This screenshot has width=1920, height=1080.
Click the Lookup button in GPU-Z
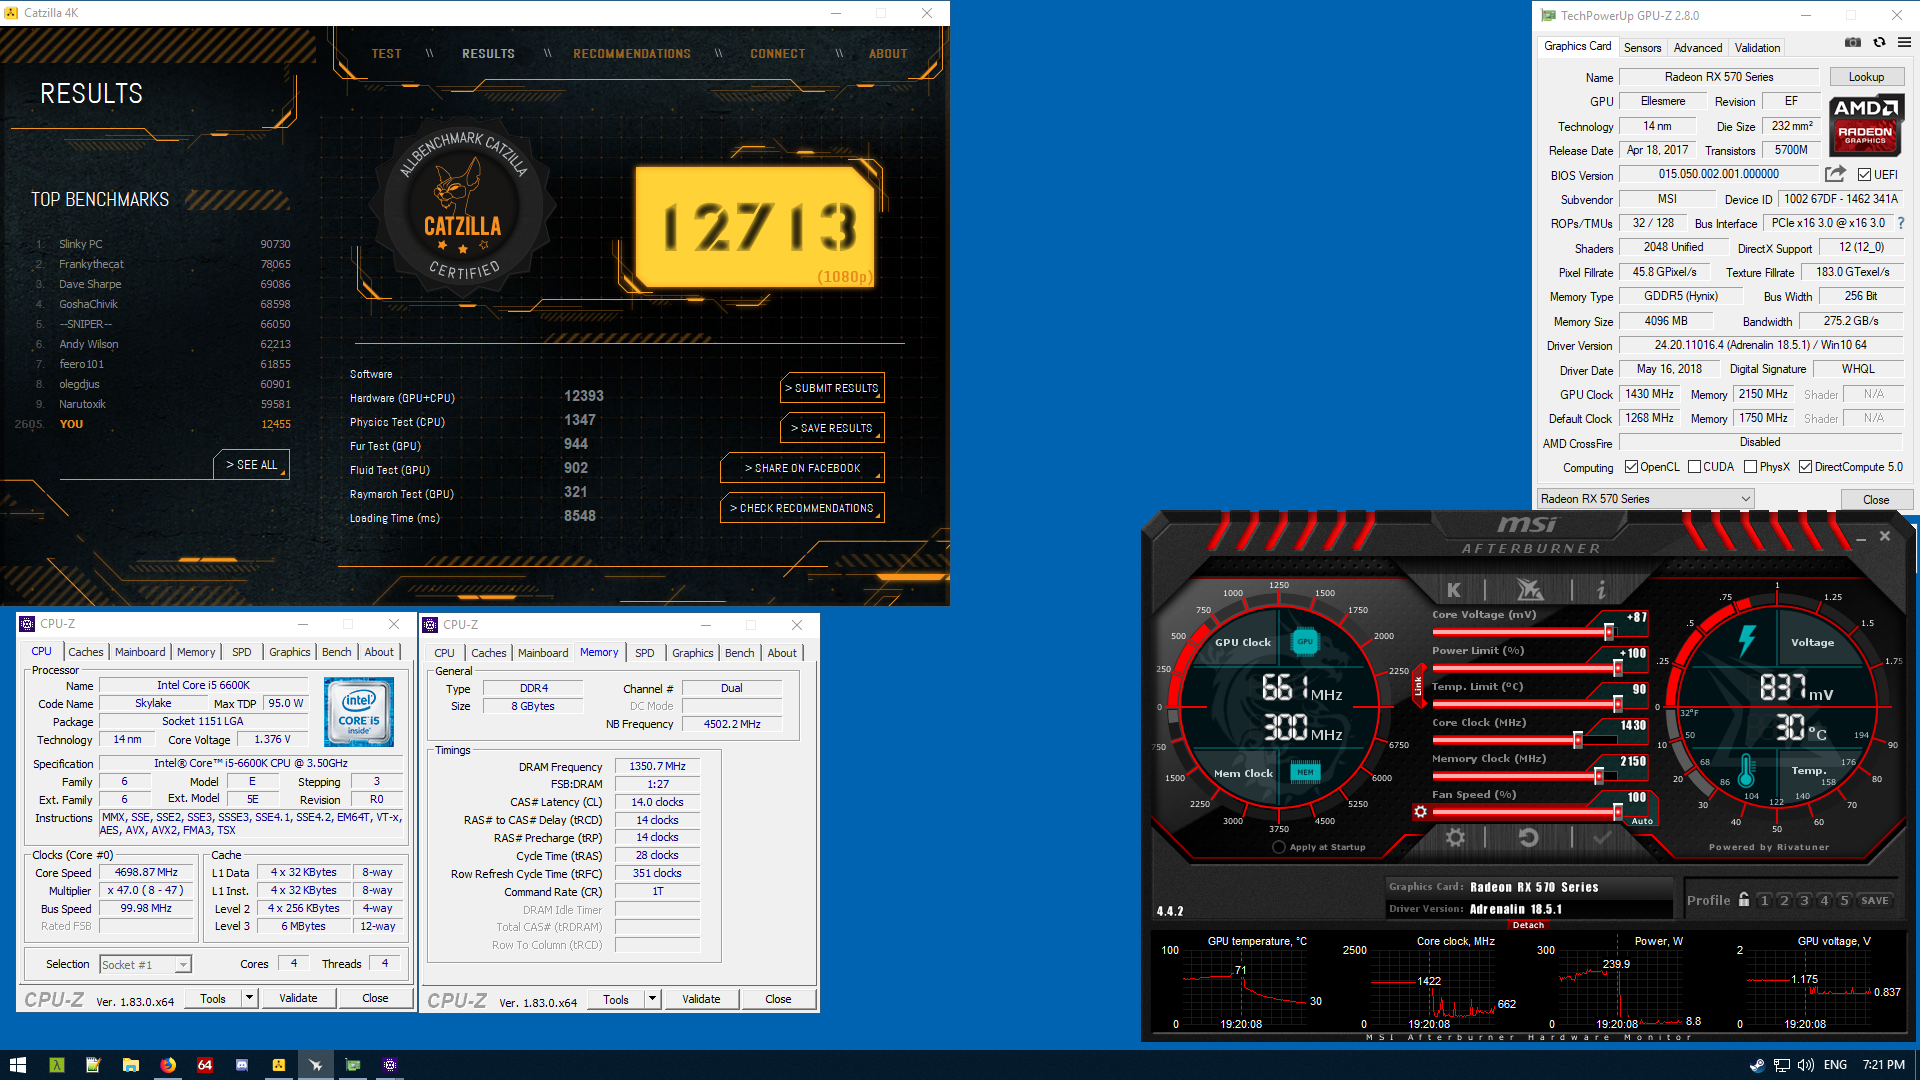click(1866, 77)
